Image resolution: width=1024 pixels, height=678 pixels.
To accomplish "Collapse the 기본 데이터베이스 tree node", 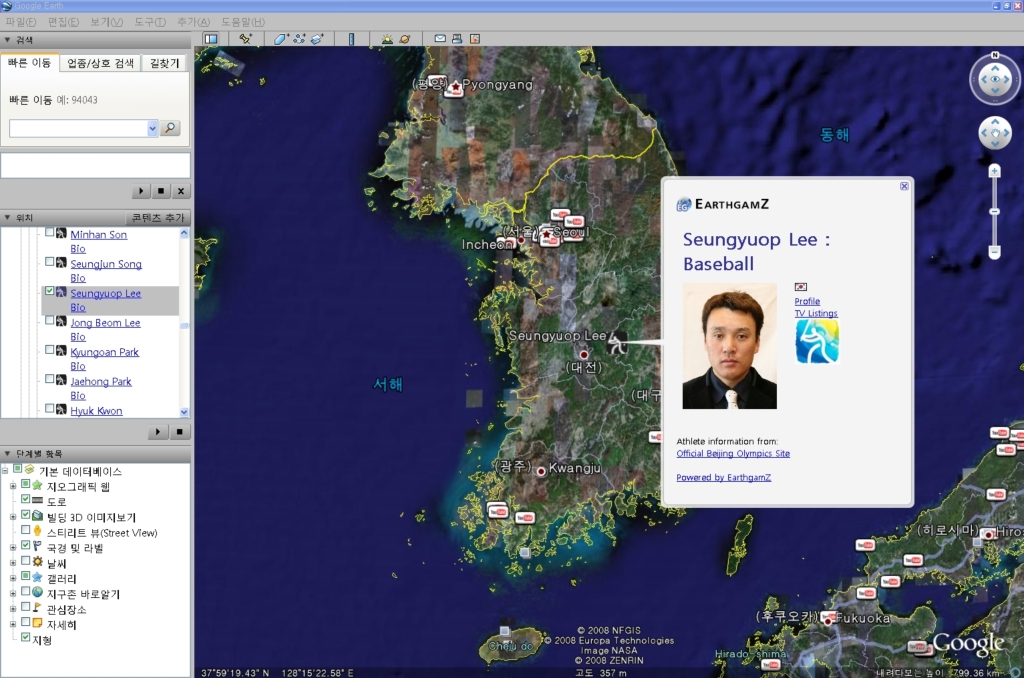I will [5, 470].
